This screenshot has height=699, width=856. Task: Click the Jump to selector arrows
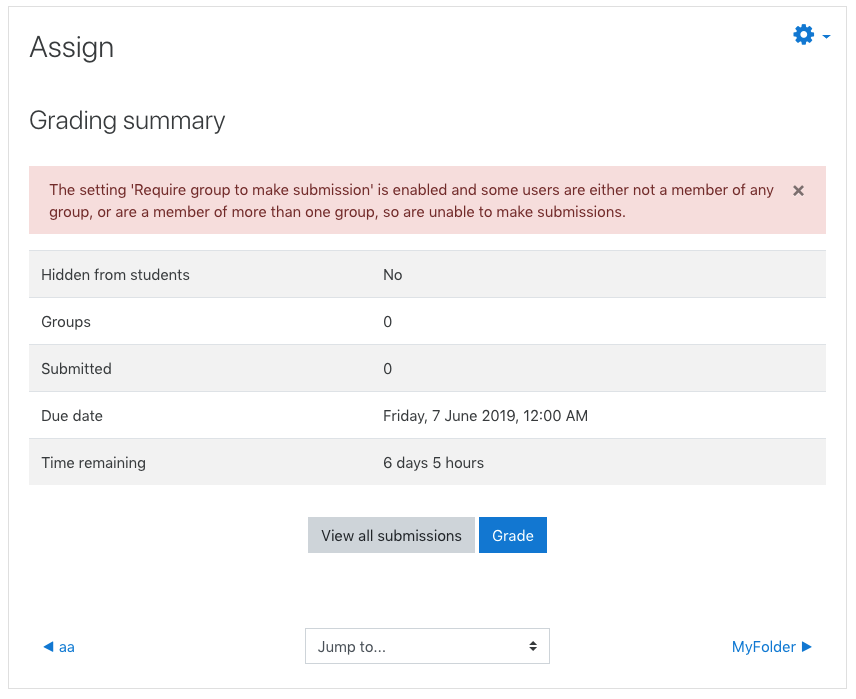click(x=533, y=646)
